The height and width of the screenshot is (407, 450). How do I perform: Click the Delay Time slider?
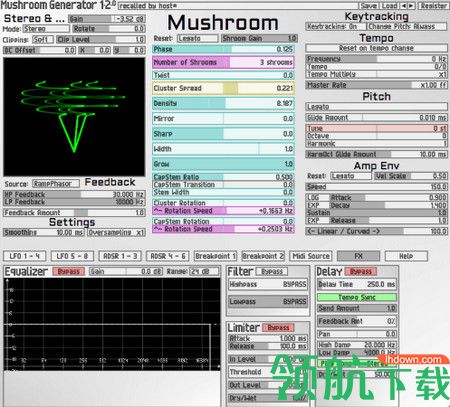point(357,284)
